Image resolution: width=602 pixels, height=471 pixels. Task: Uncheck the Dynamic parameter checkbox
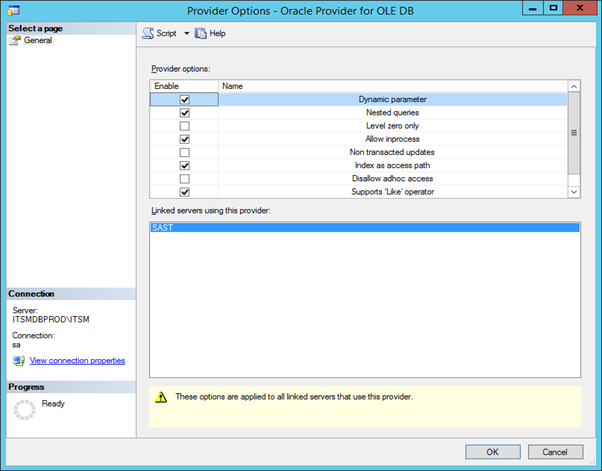(x=185, y=99)
